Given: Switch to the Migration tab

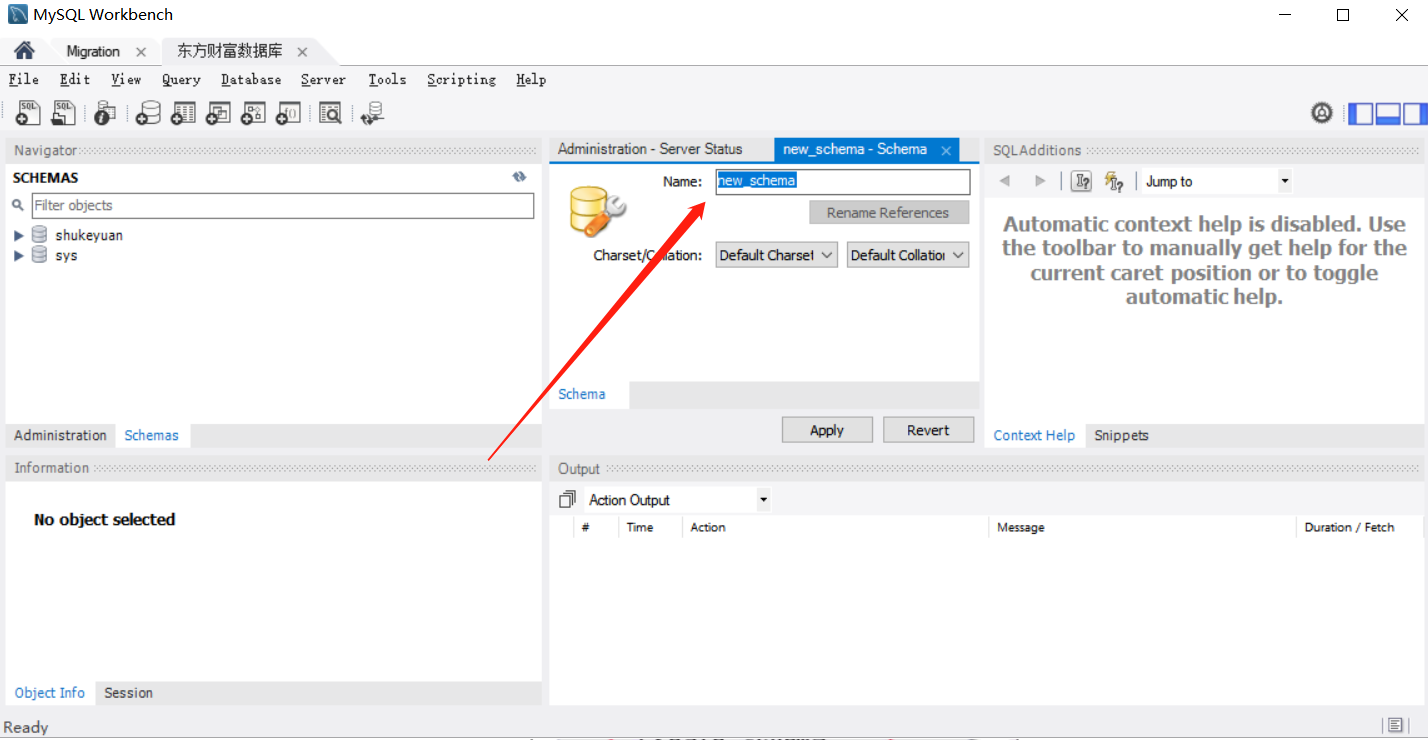Looking at the screenshot, I should point(93,51).
